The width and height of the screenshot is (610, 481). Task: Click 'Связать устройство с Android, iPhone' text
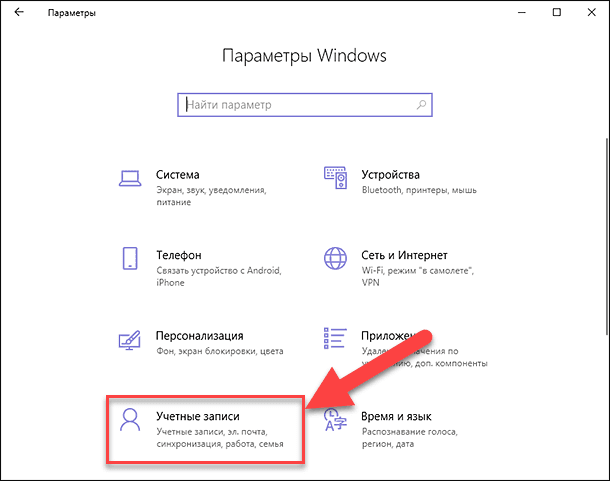[219, 277]
